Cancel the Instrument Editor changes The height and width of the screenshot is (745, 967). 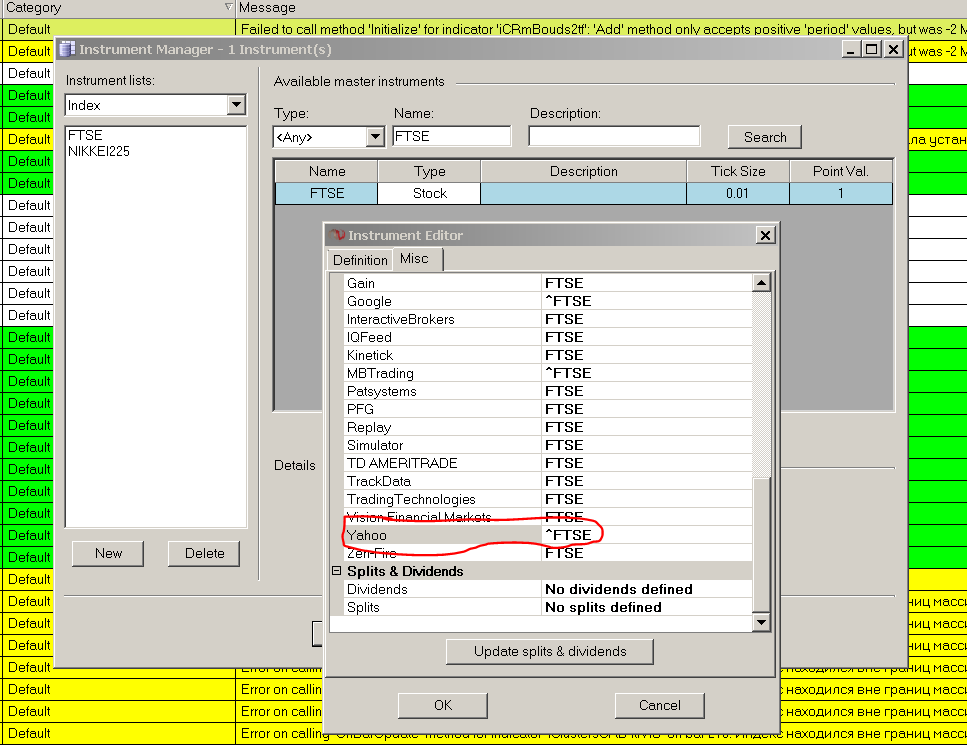coord(659,705)
